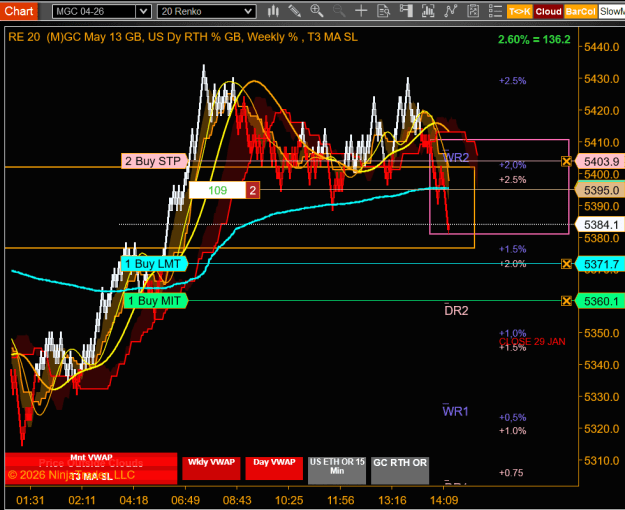625x510 pixels.
Task: Click the chart indicator title text
Action: [x=183, y=37]
